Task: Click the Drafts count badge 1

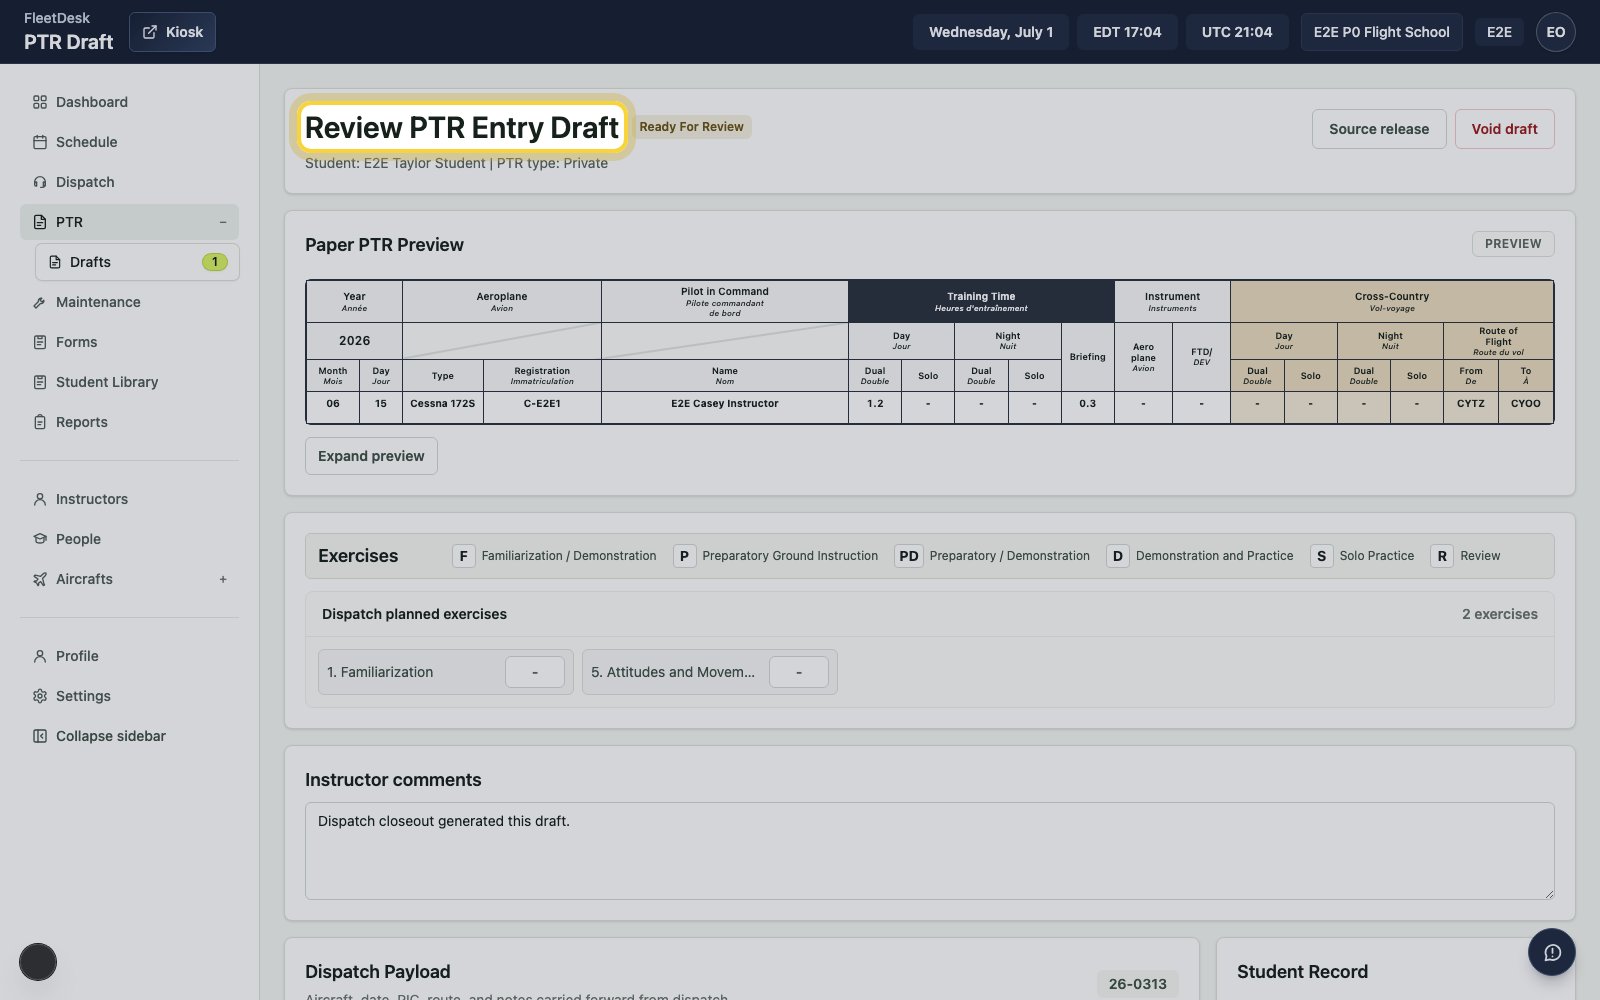Action: (x=214, y=262)
